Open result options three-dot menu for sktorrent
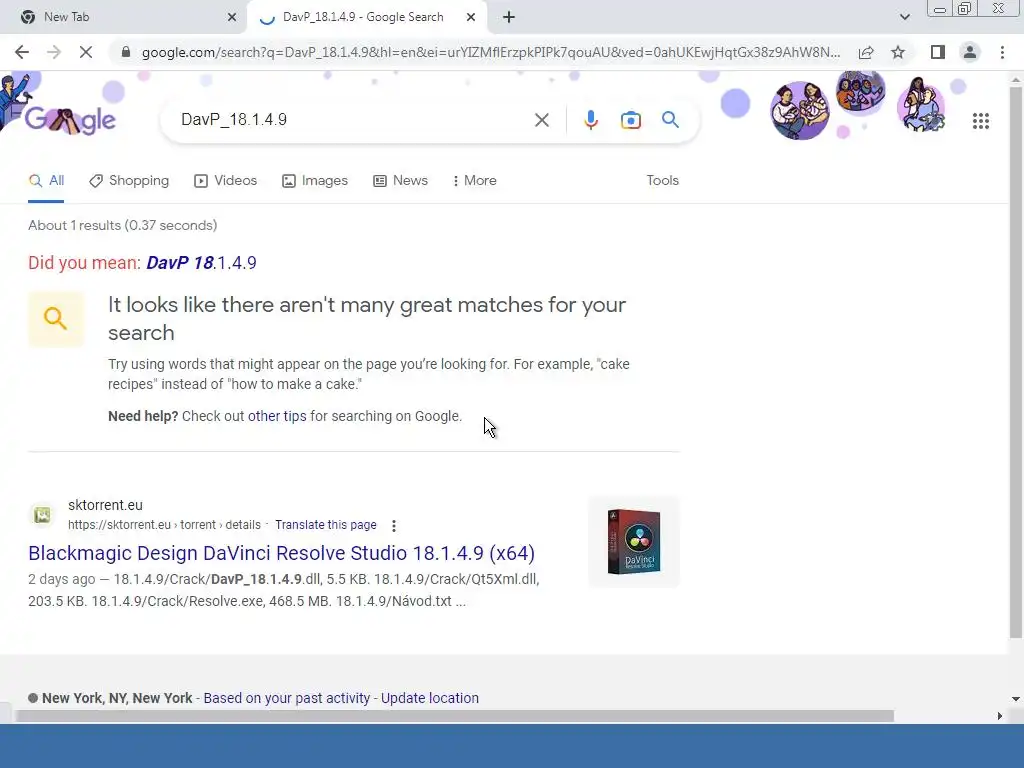This screenshot has height=768, width=1024. click(x=393, y=526)
